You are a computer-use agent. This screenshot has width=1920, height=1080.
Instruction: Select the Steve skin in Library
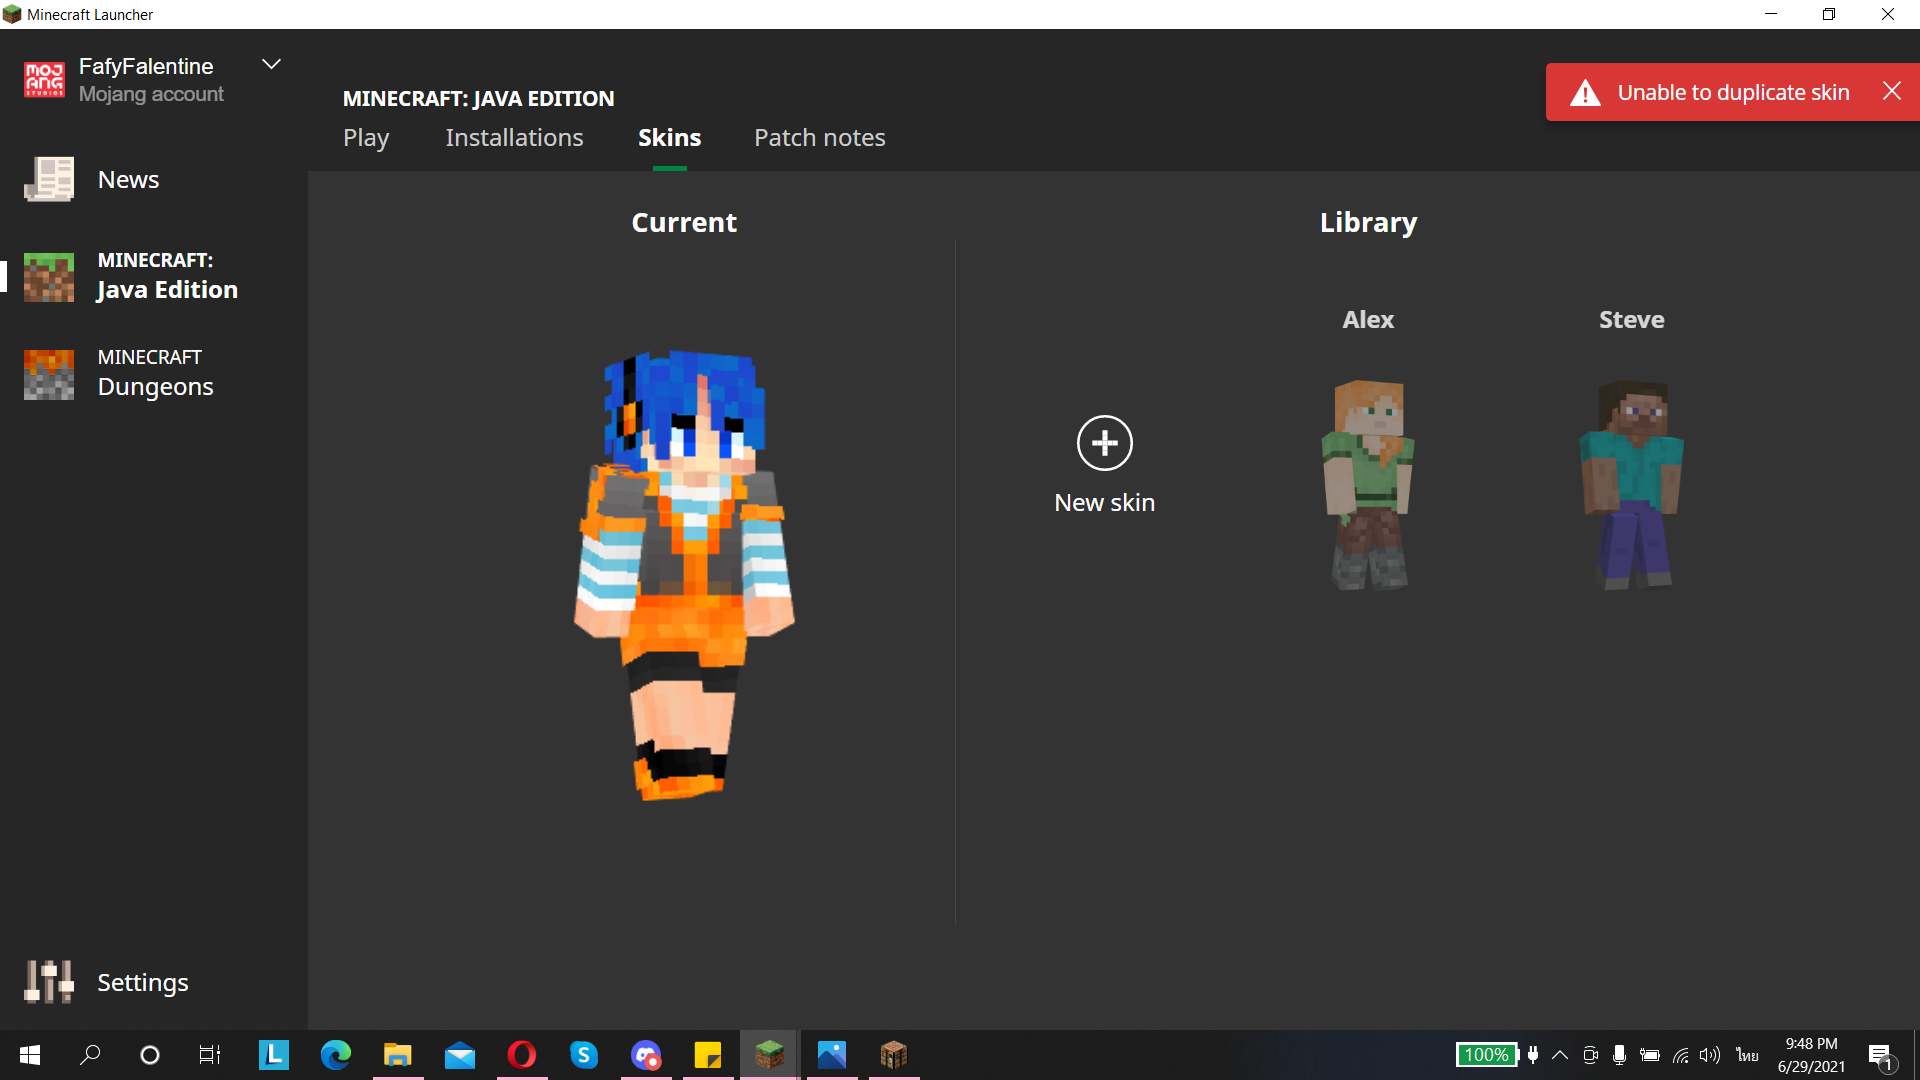click(x=1631, y=485)
